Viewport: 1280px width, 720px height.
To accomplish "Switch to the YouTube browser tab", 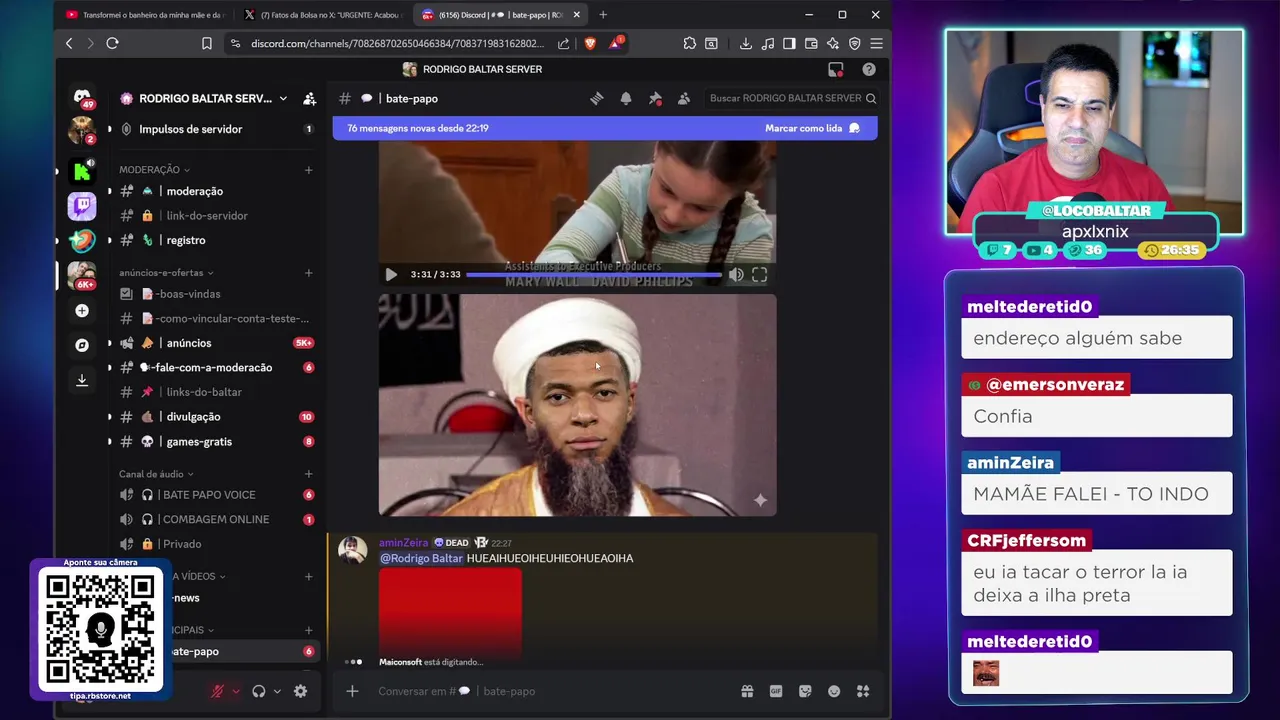I will click(145, 15).
